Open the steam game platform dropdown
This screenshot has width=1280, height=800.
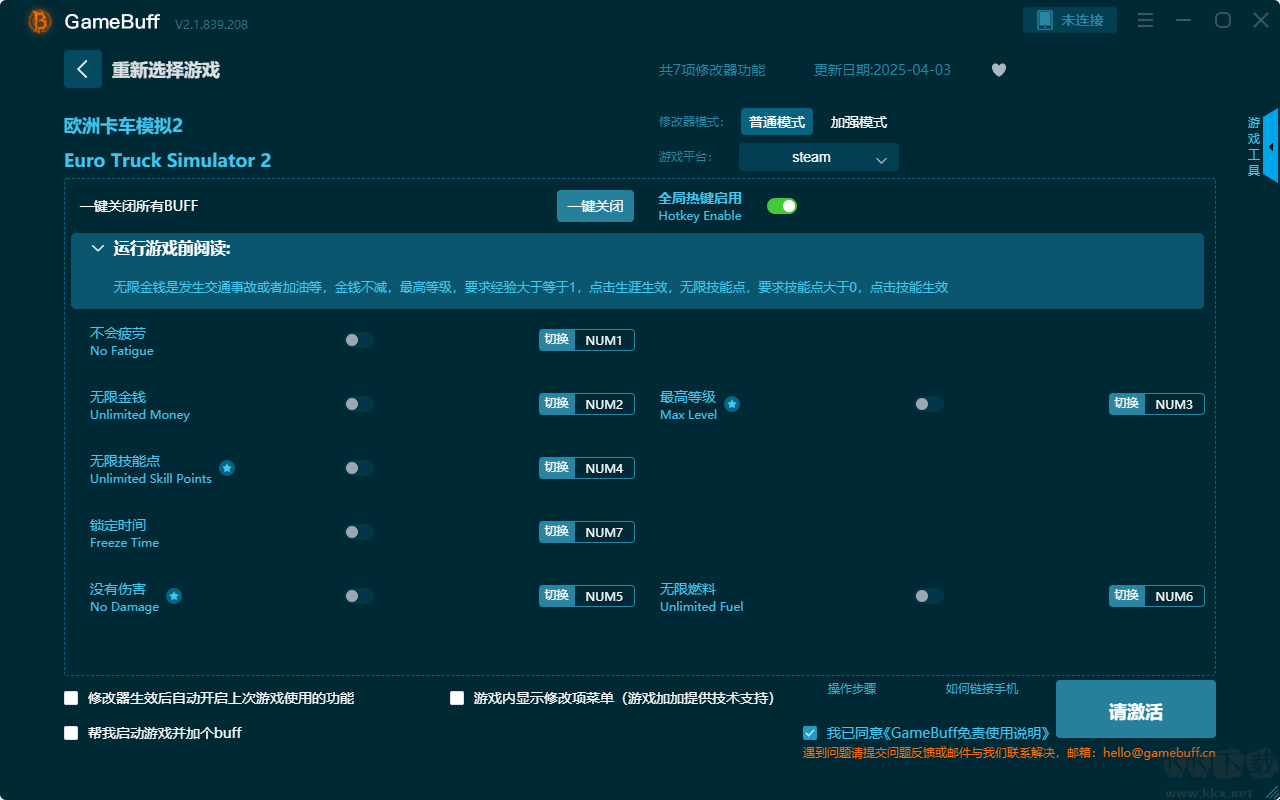818,157
